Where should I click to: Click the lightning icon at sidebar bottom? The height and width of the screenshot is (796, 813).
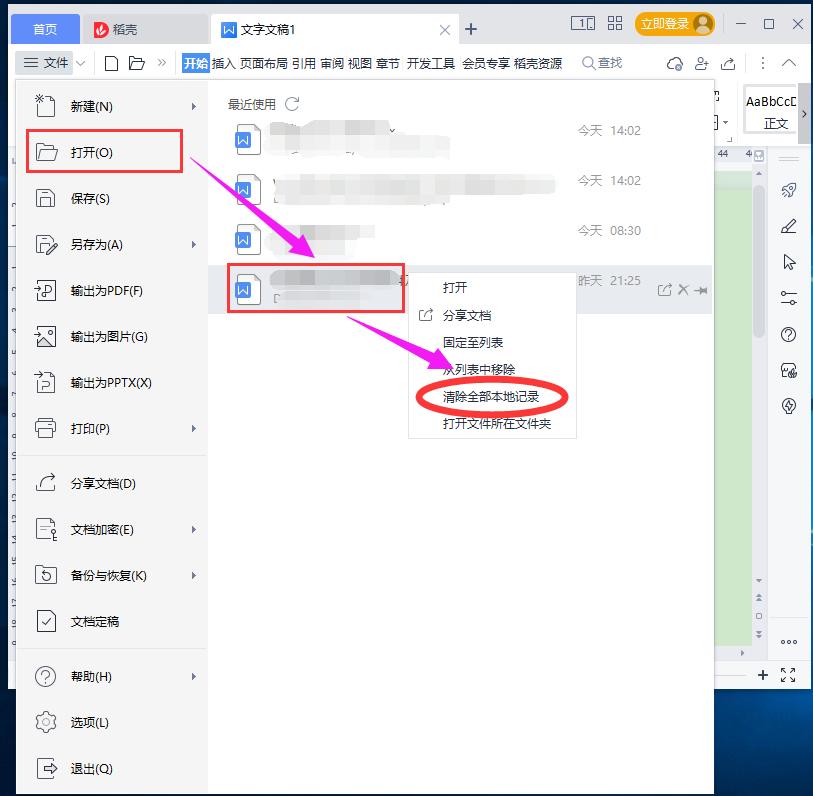(x=788, y=405)
